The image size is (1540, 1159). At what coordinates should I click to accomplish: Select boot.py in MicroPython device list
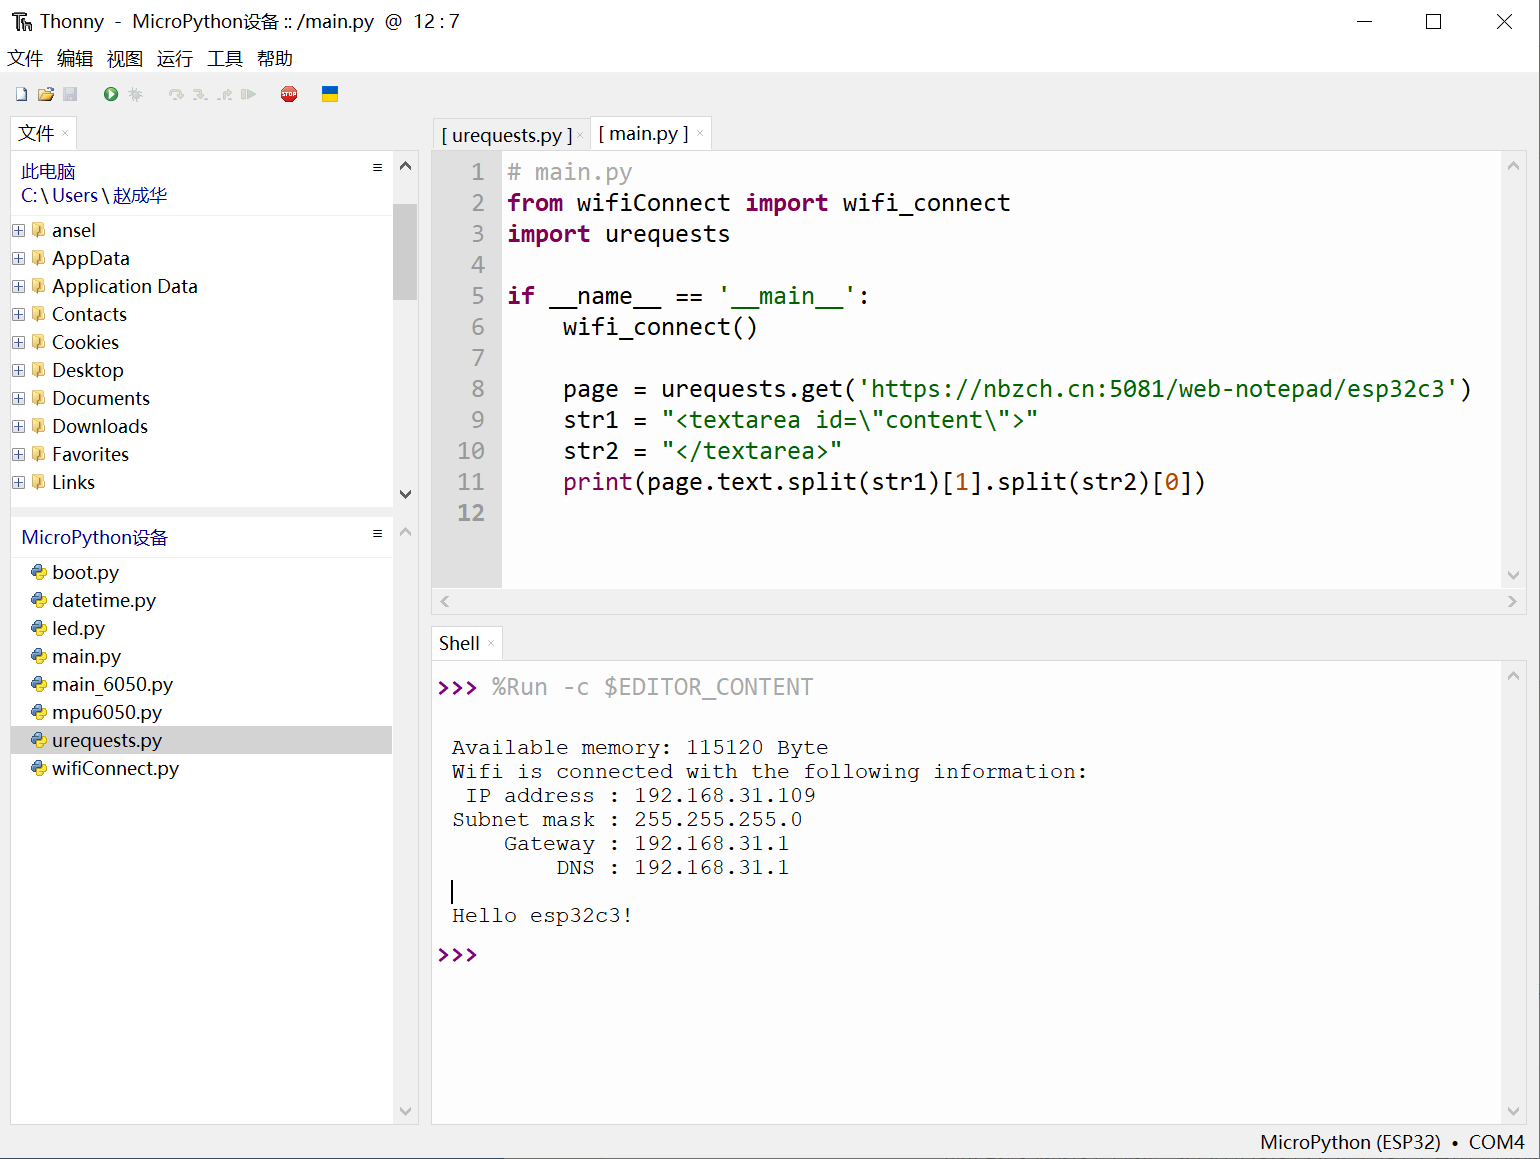[85, 572]
